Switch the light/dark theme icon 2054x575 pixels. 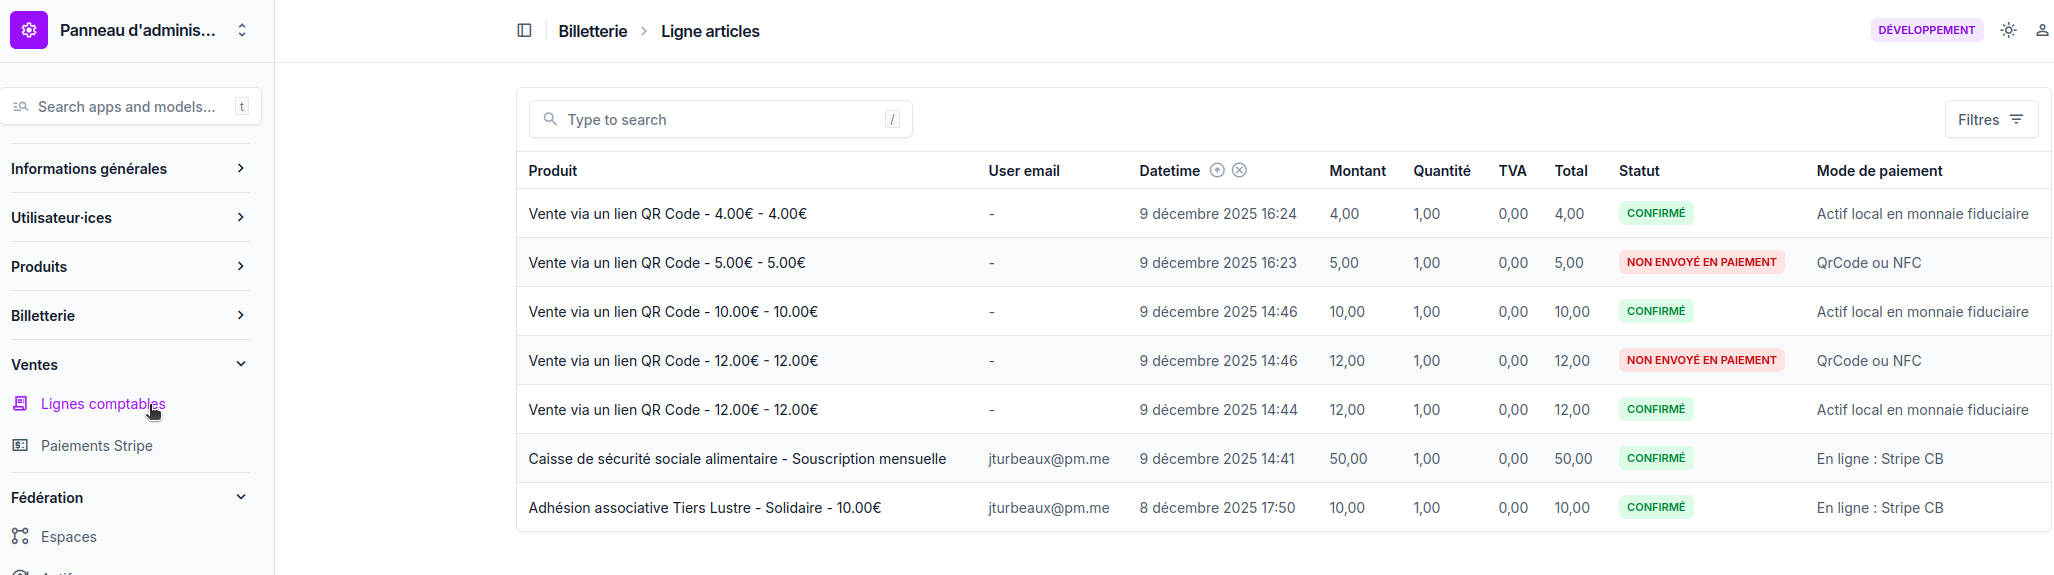(2008, 31)
